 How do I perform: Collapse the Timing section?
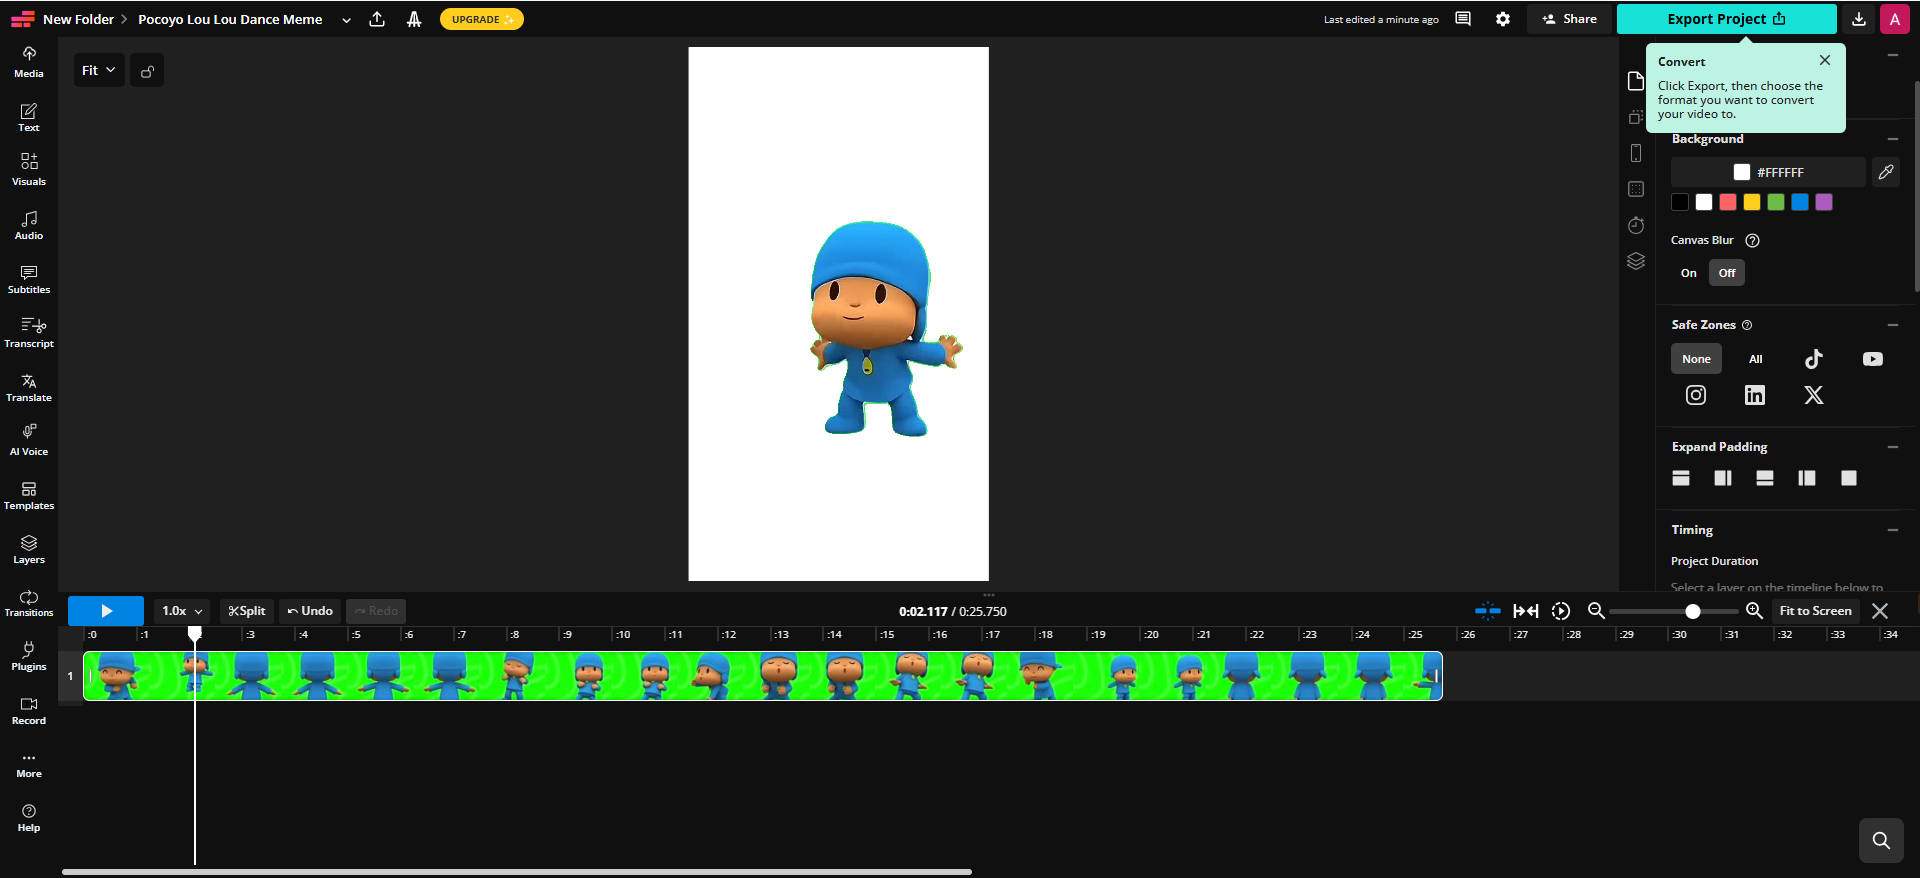point(1892,530)
